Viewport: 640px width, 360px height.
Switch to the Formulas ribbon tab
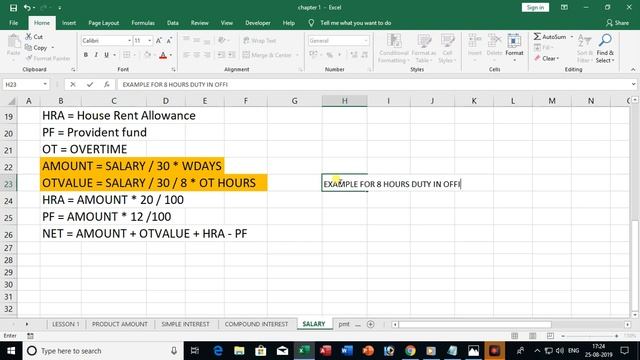(x=143, y=23)
